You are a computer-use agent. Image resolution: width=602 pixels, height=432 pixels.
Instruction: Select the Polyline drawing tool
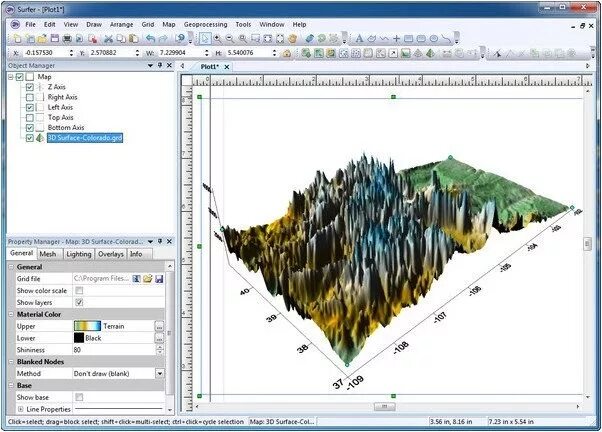click(x=384, y=38)
